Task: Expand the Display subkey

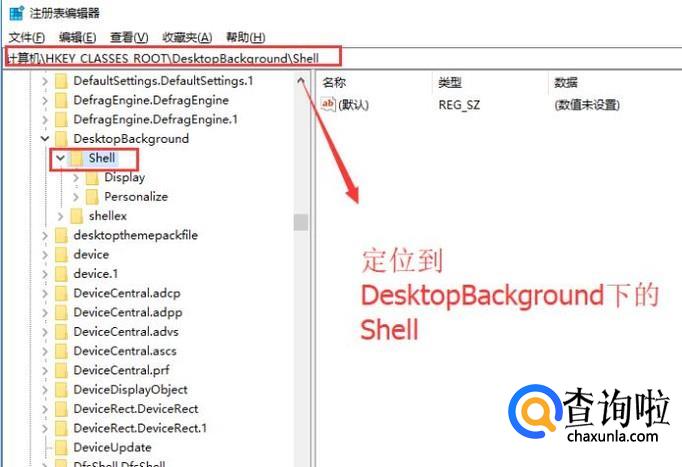Action: (76, 178)
